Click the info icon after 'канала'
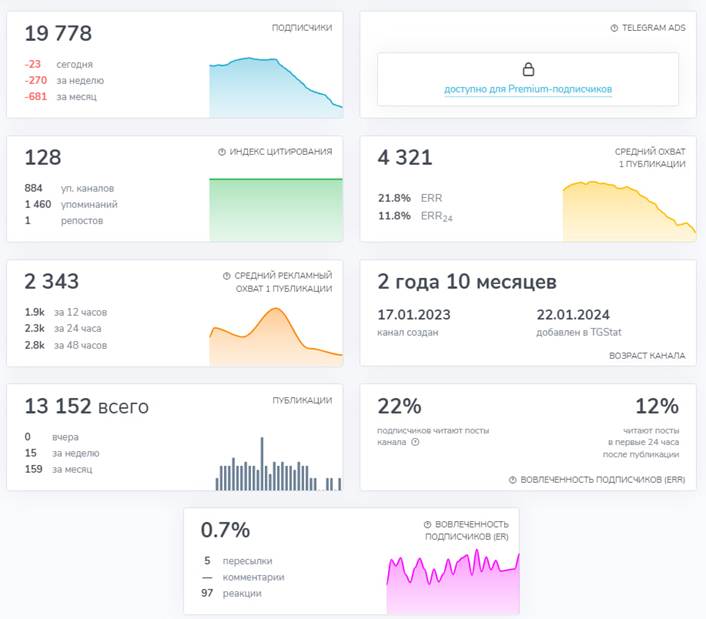The width and height of the screenshot is (706, 619). [x=415, y=442]
